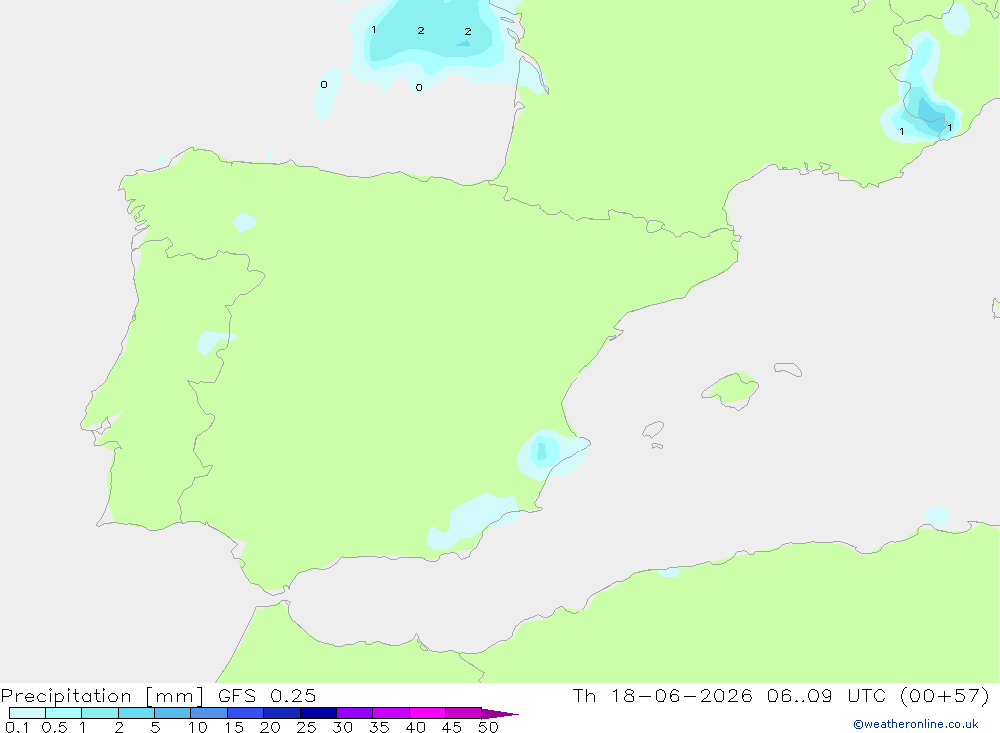Click the "18-06-2026" forecast date text
This screenshot has height=733, width=1000.
click(681, 695)
